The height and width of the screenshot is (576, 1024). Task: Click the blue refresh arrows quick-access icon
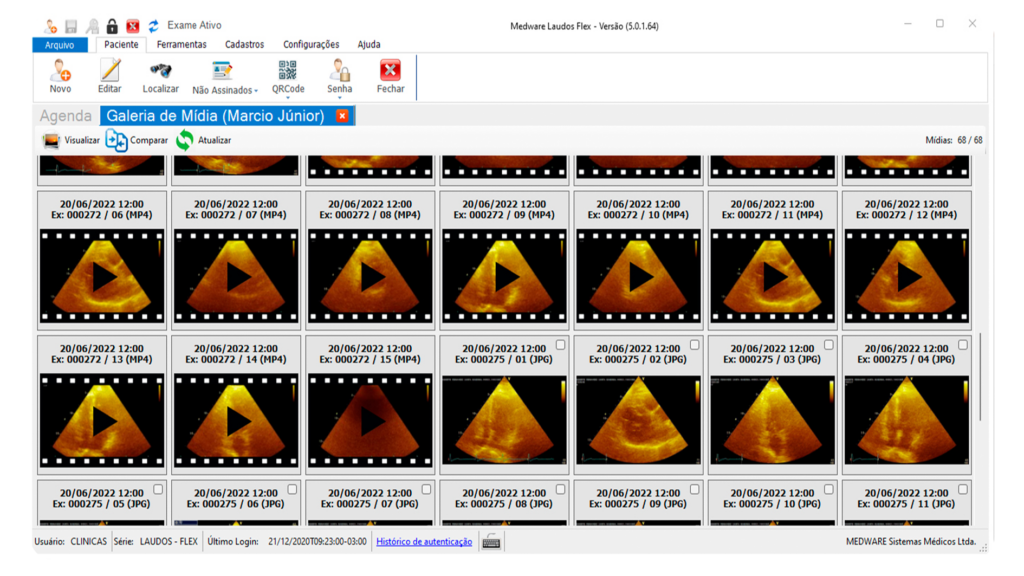(153, 26)
